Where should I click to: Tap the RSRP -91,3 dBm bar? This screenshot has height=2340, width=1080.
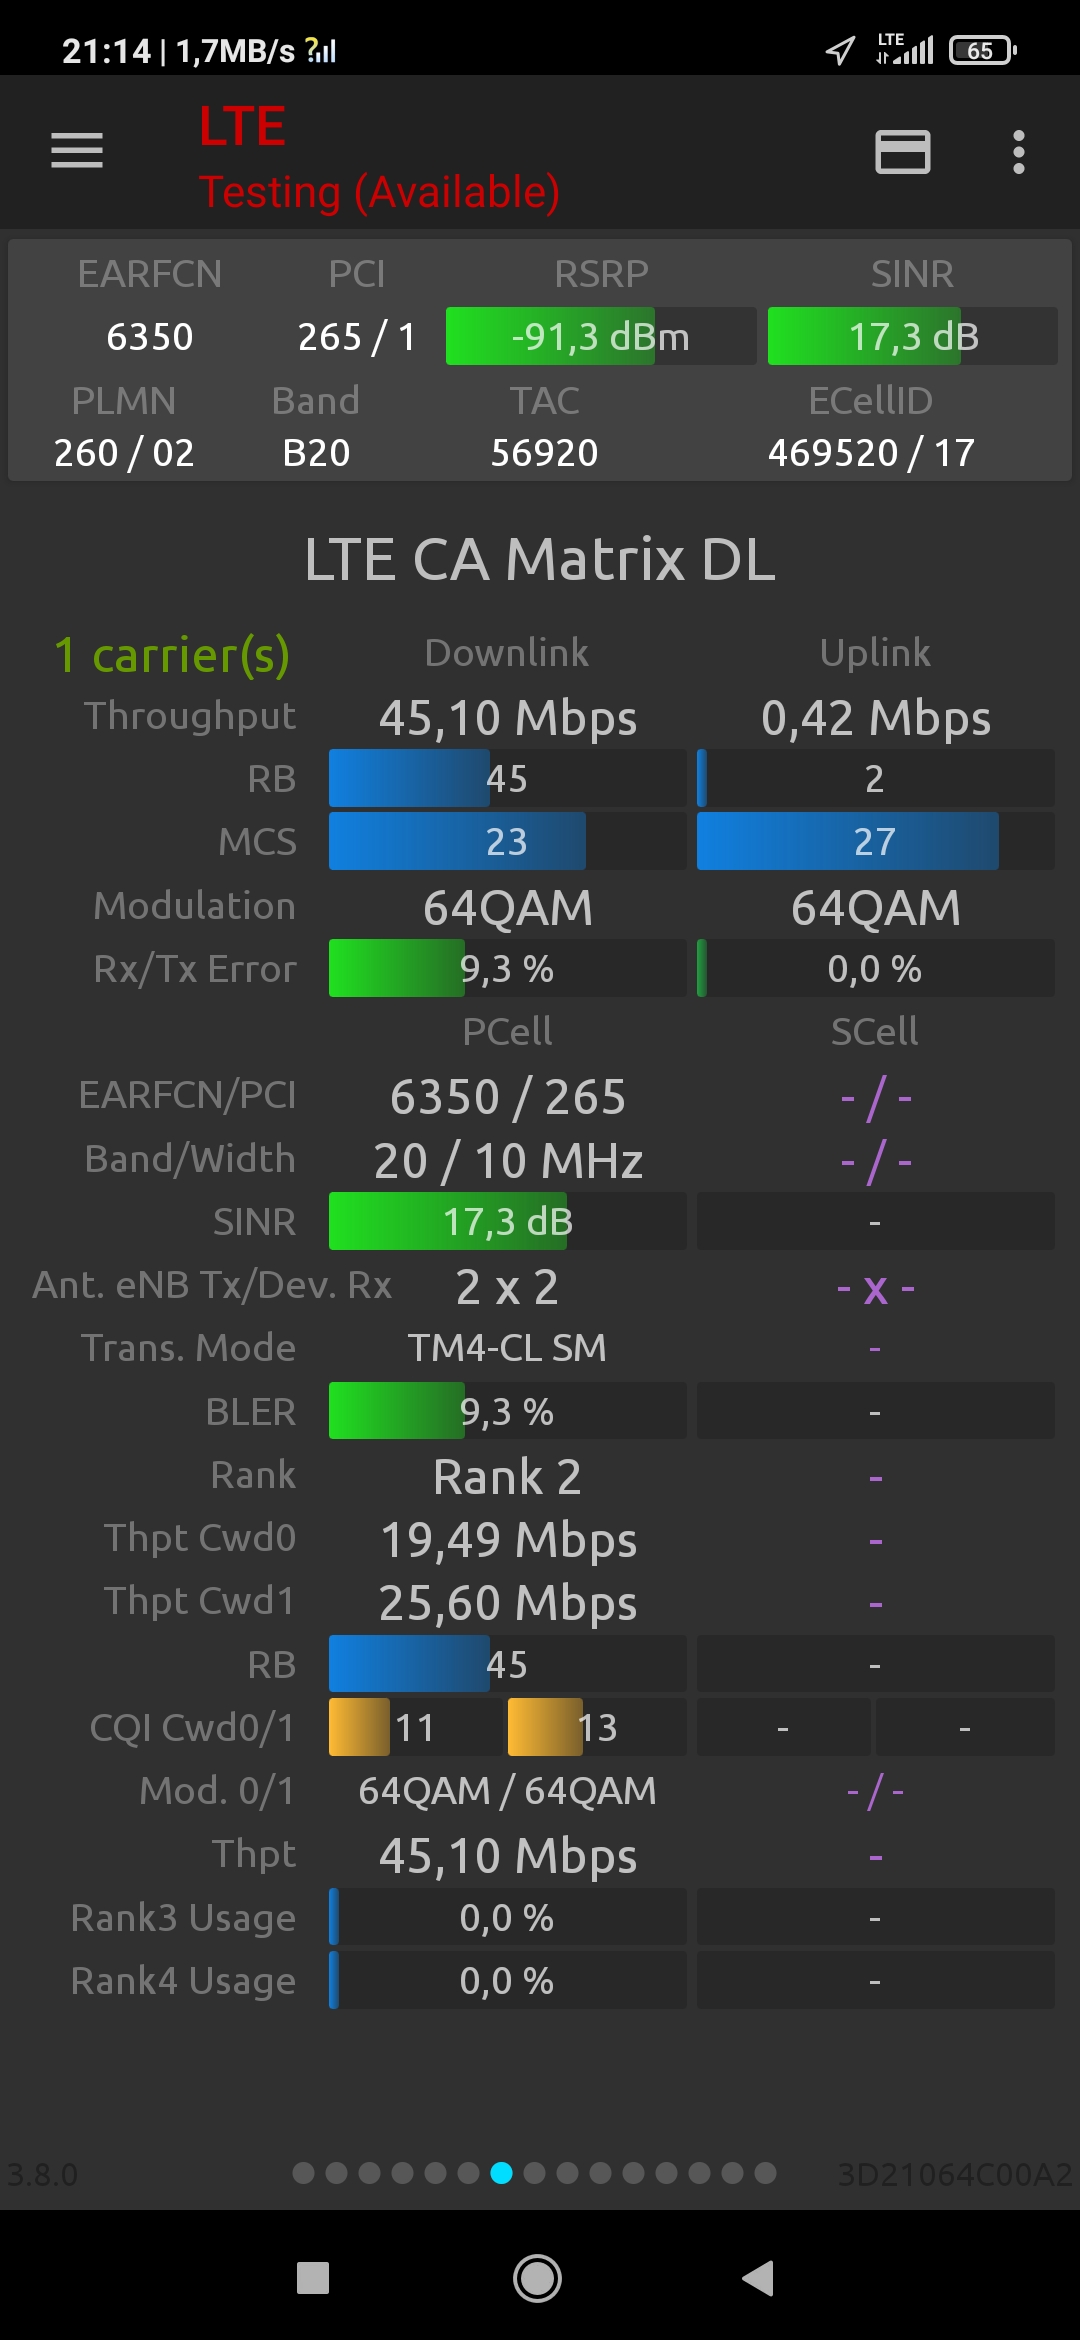point(600,337)
